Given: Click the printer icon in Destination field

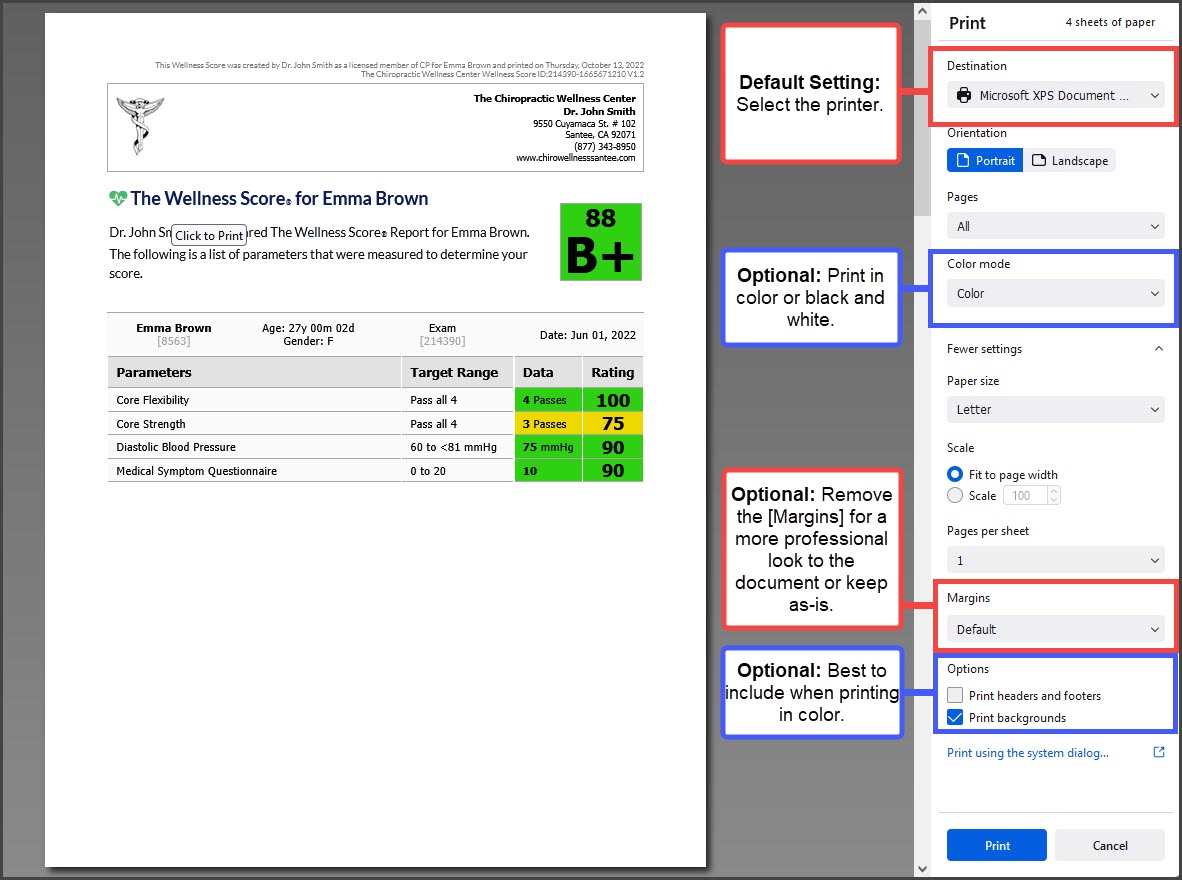Looking at the screenshot, I should (963, 95).
